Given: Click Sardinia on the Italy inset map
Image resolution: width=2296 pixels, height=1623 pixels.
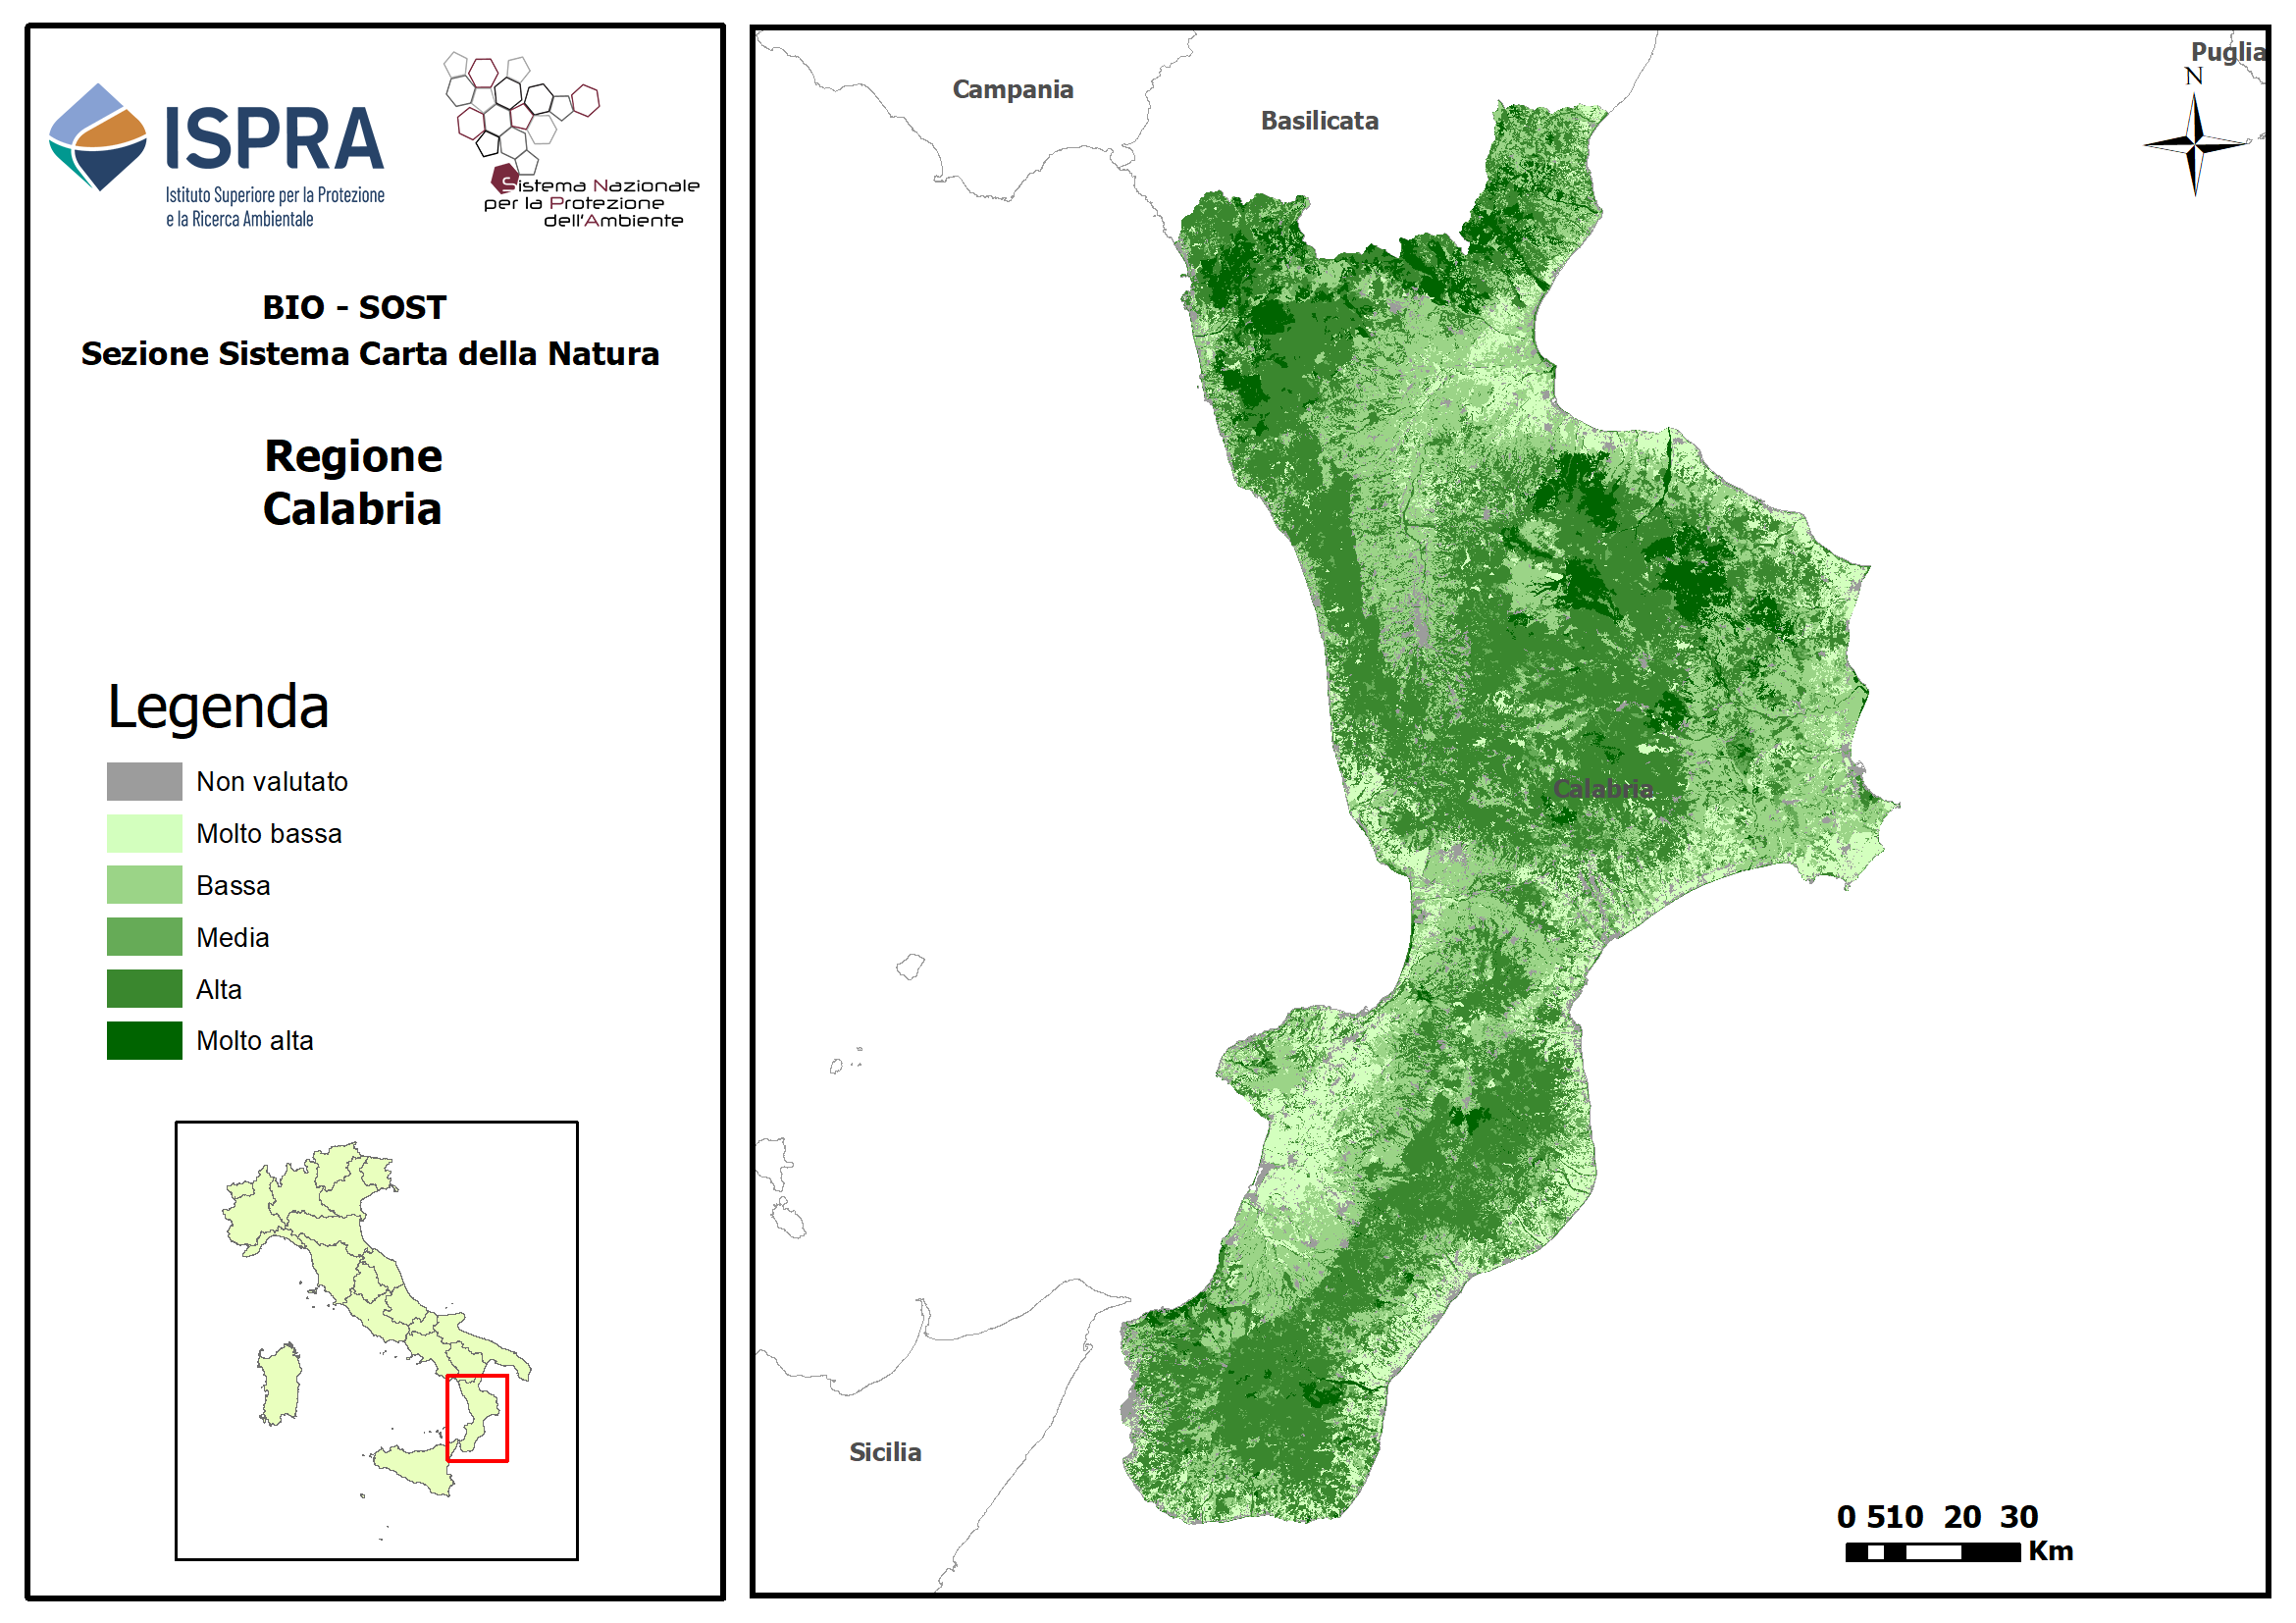Looking at the screenshot, I should point(280,1385).
